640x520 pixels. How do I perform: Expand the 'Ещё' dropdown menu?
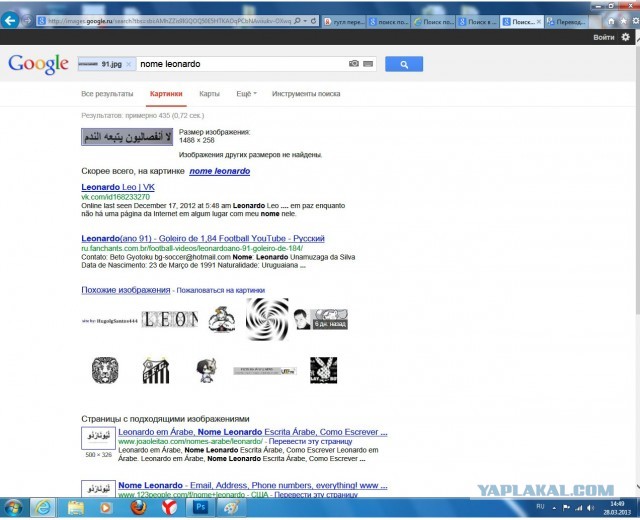tap(247, 94)
